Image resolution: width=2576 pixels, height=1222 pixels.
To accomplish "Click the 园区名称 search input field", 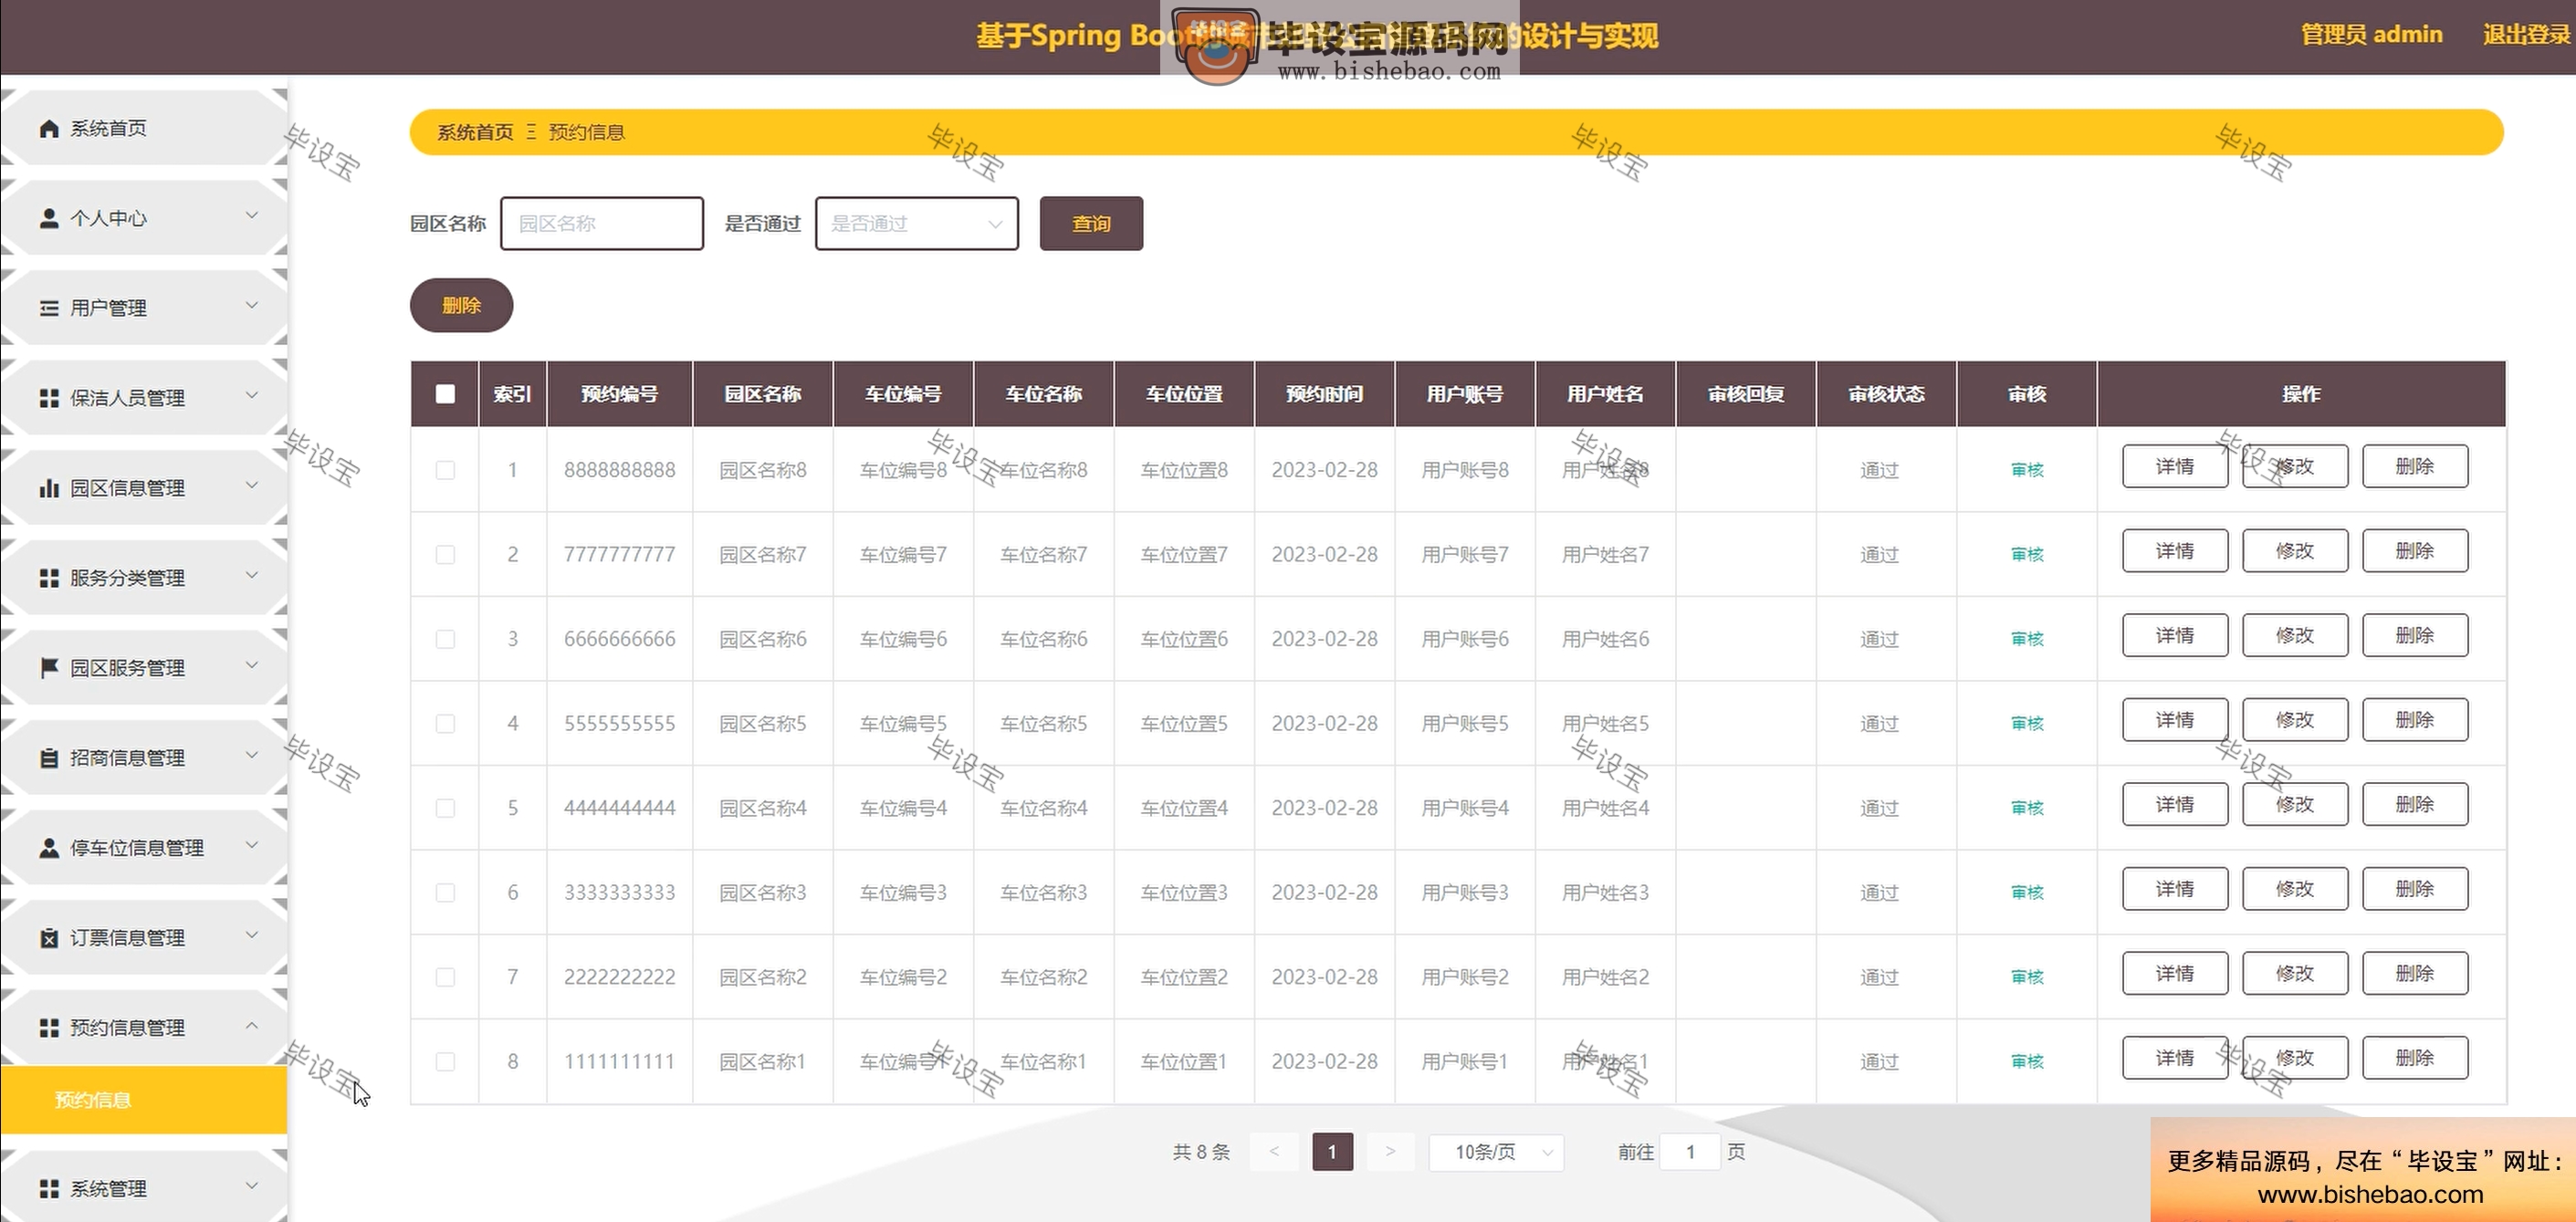I will coord(602,223).
